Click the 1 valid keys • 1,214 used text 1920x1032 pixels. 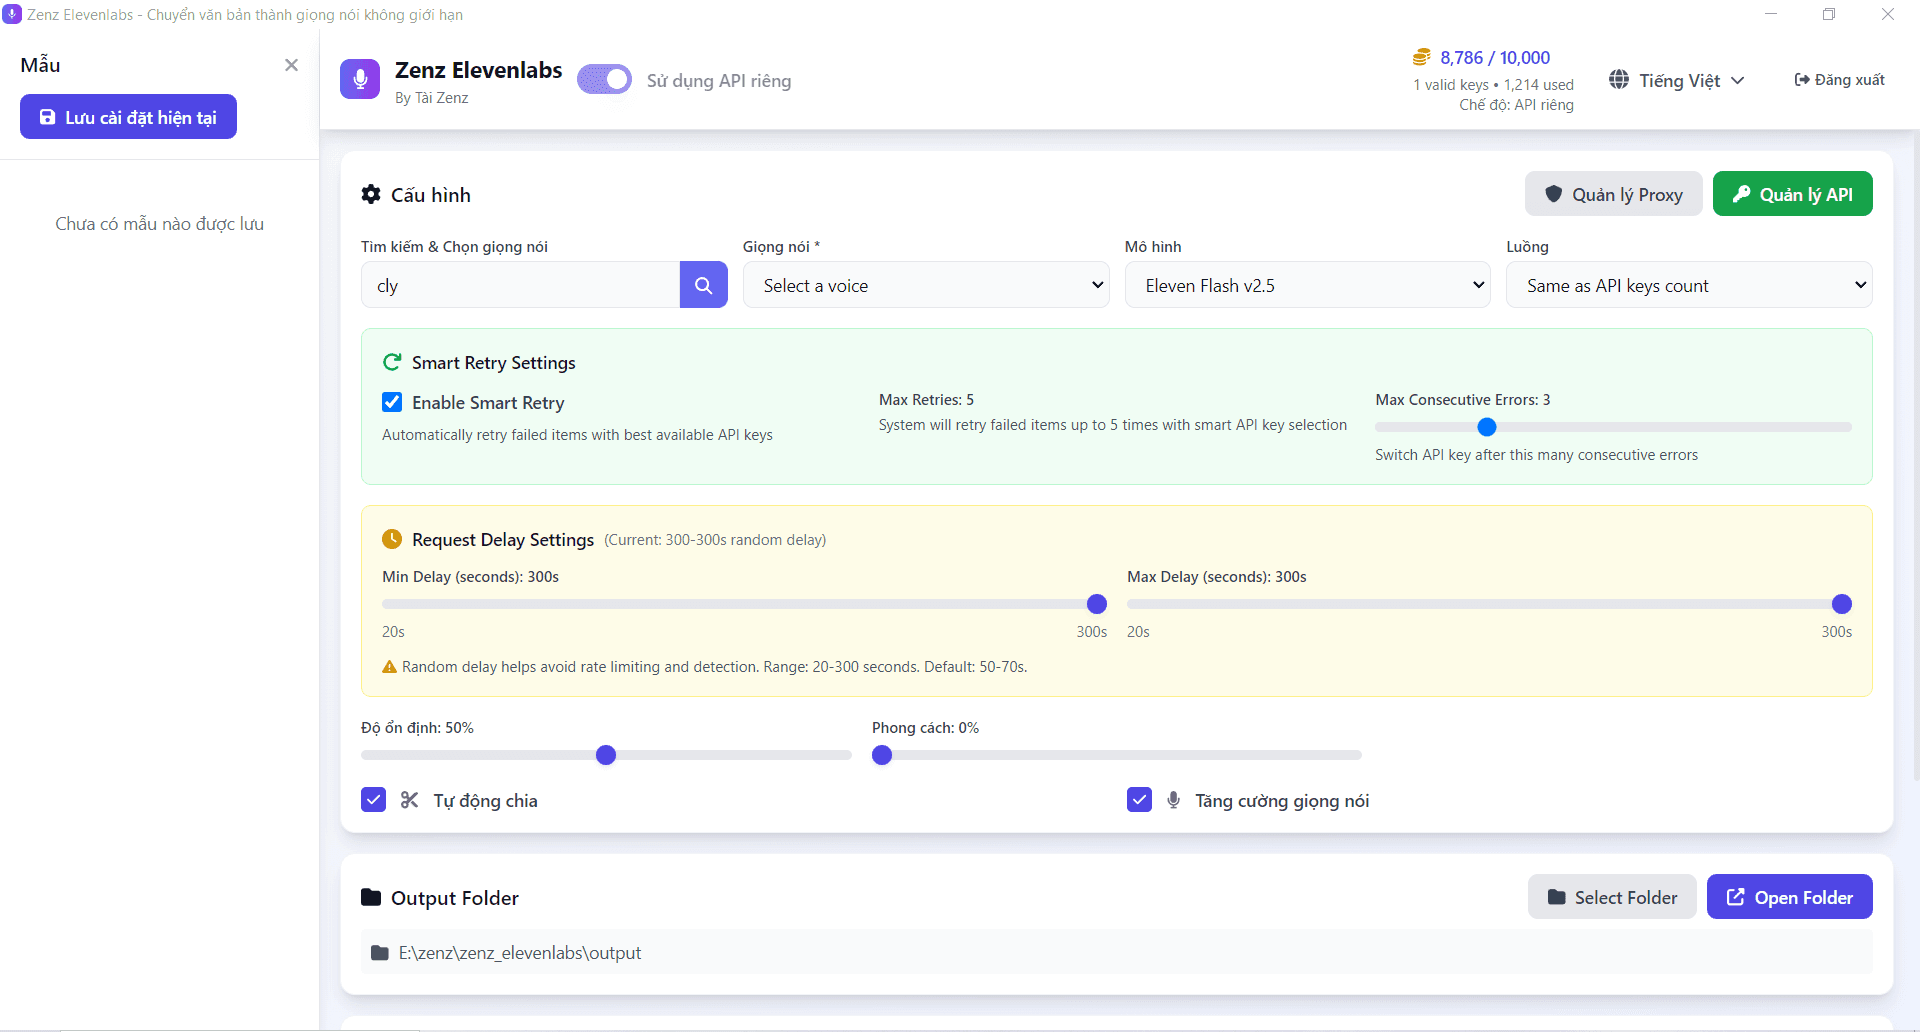[x=1493, y=85]
